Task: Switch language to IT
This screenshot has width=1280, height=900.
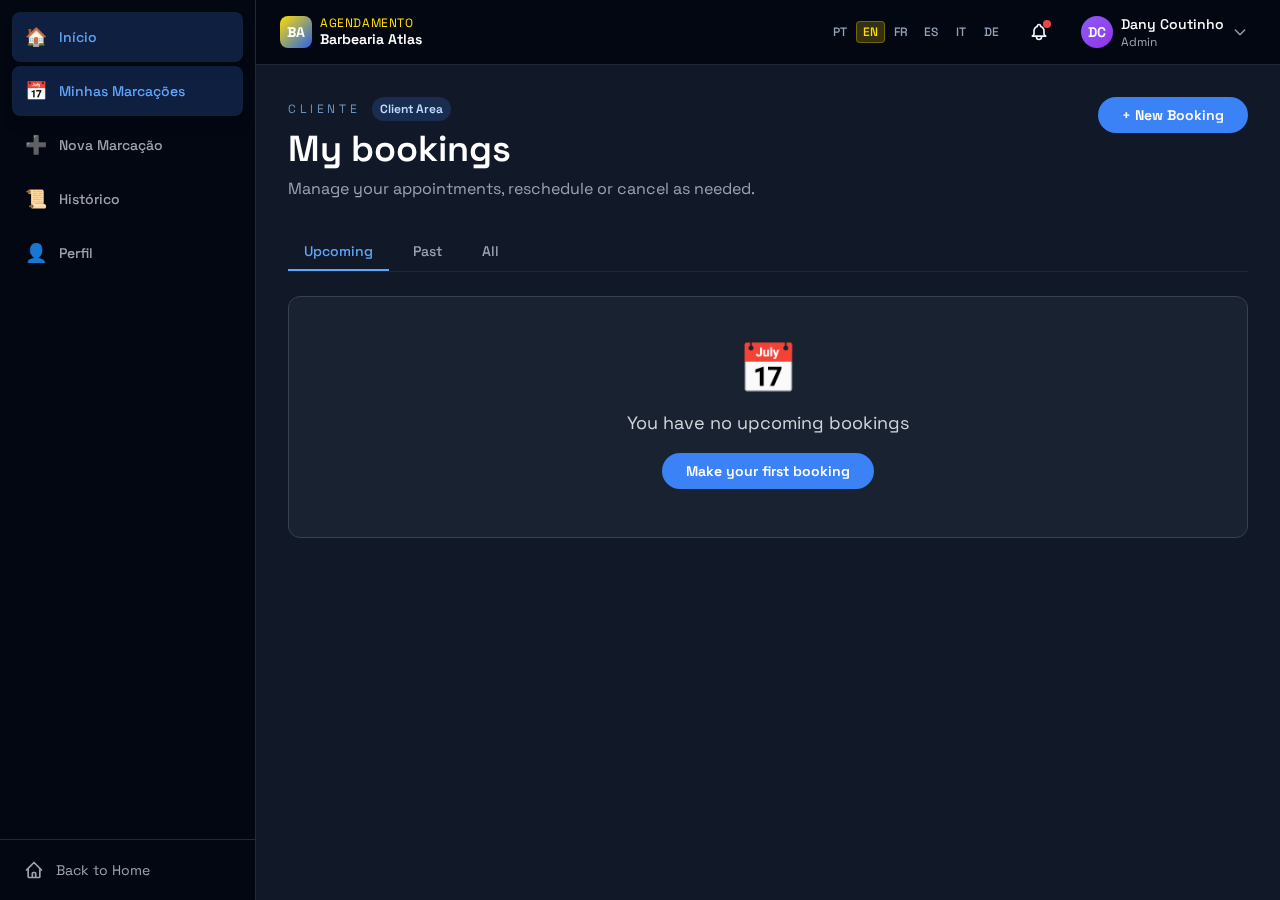Action: tap(961, 32)
